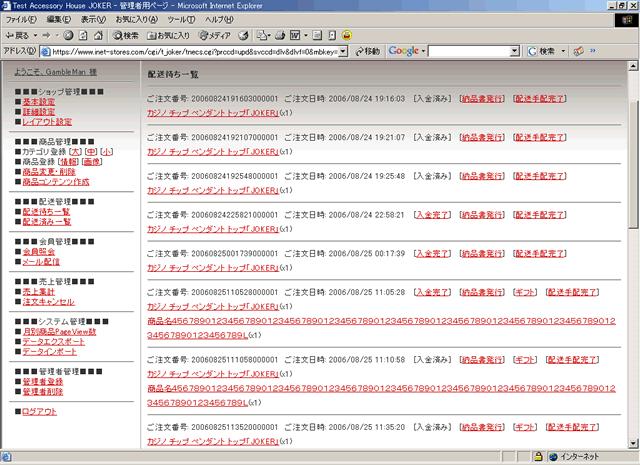Viewport: 640px width, 465px height.
Task: Click the ログアウト logout link
Action: pos(39,412)
